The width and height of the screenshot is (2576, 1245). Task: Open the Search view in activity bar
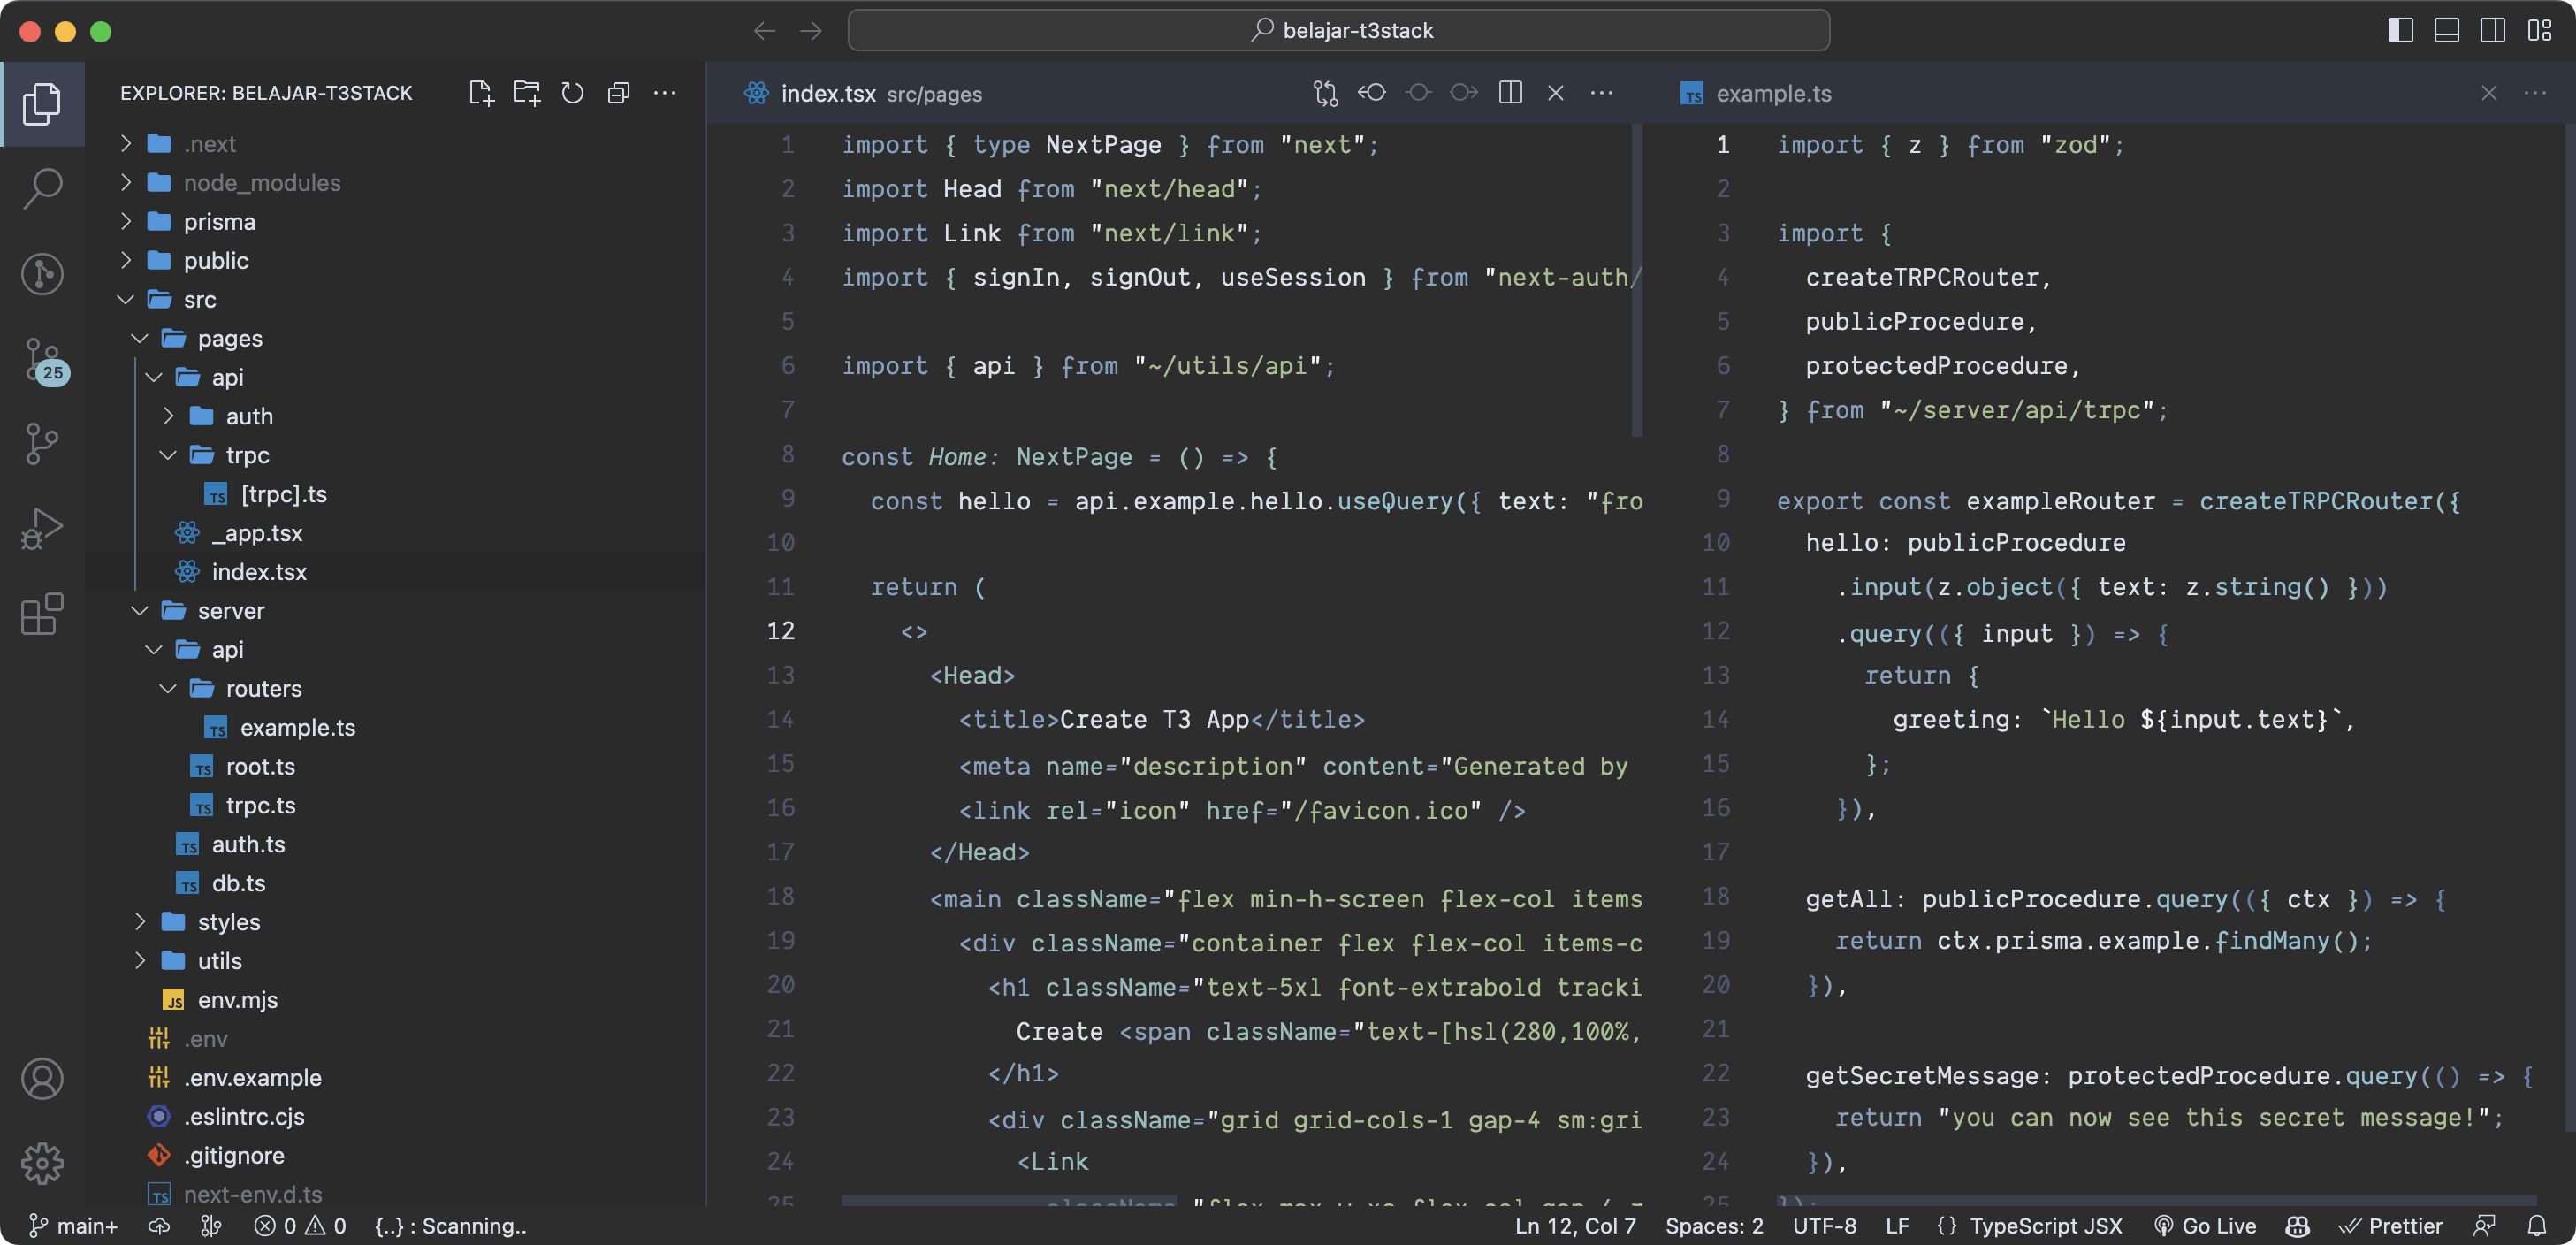[42, 188]
